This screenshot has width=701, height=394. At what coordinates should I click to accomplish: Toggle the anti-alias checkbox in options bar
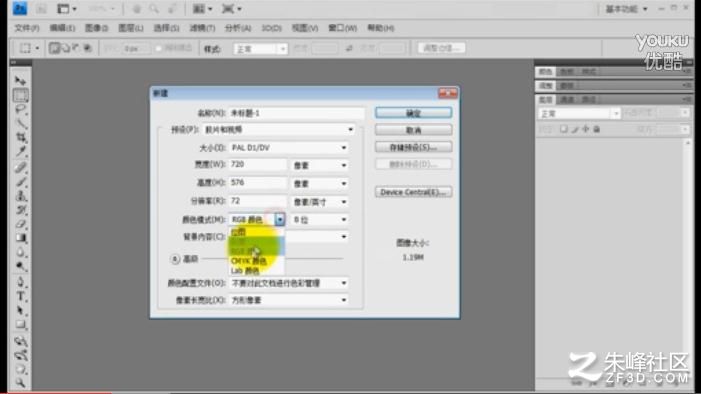tap(158, 48)
